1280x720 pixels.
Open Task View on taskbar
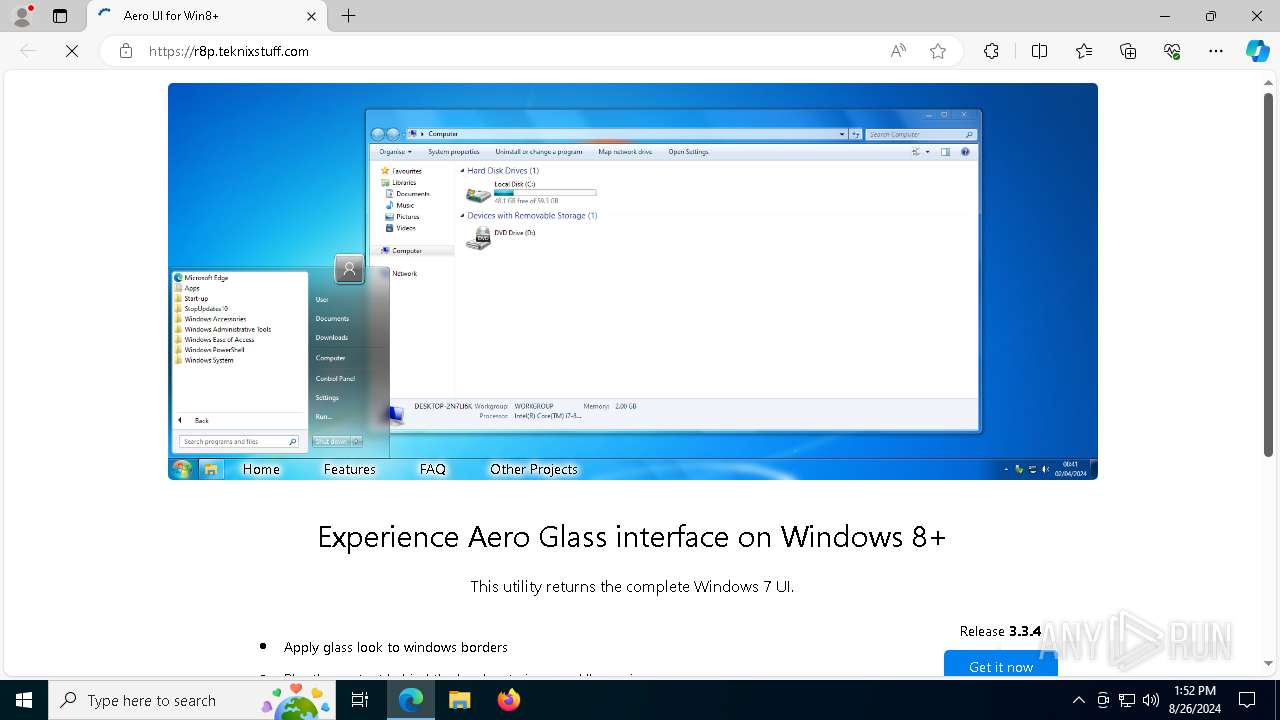tap(360, 700)
